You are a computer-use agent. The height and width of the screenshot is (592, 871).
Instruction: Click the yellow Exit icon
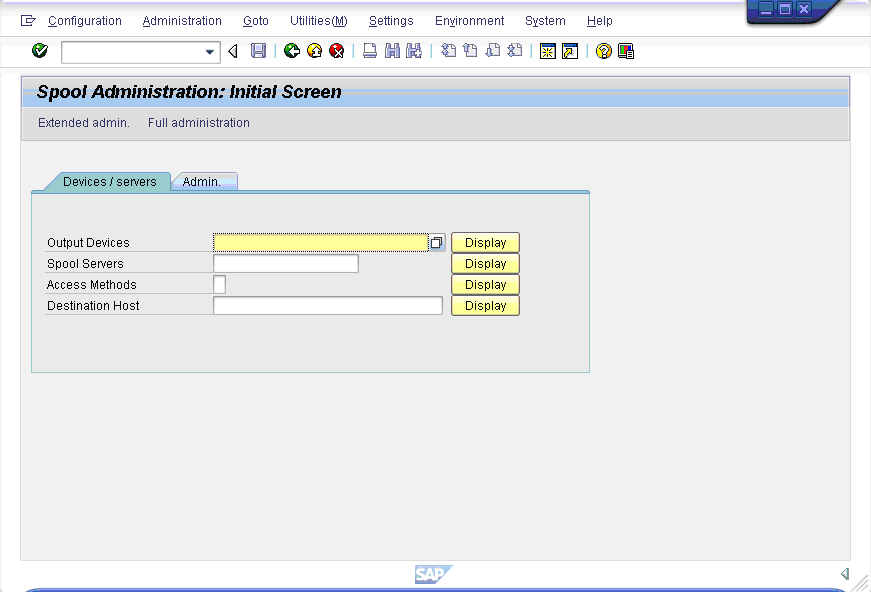(x=314, y=51)
